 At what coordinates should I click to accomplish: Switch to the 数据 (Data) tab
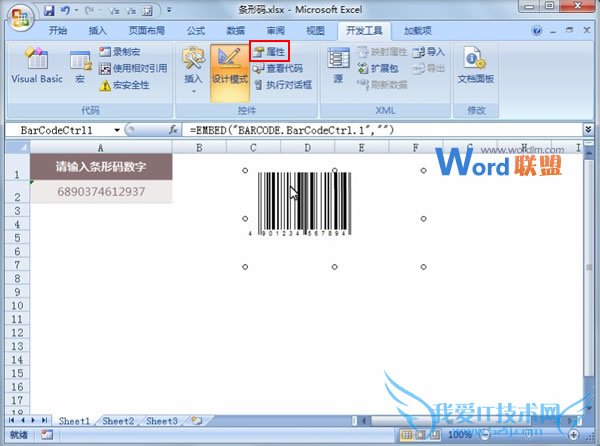[x=236, y=30]
